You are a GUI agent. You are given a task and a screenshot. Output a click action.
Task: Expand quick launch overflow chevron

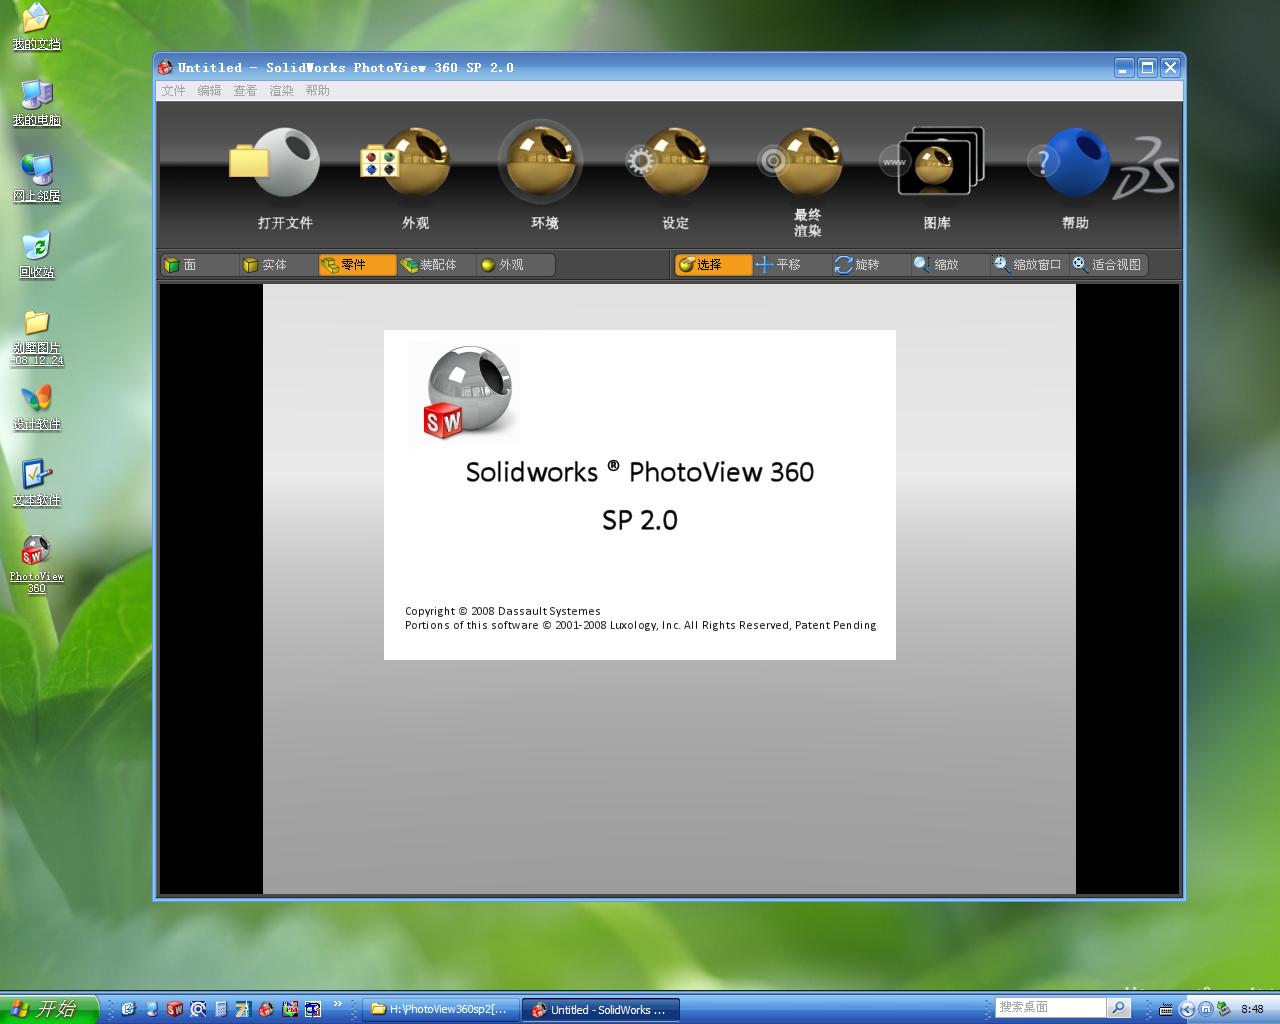pyautogui.click(x=338, y=1004)
